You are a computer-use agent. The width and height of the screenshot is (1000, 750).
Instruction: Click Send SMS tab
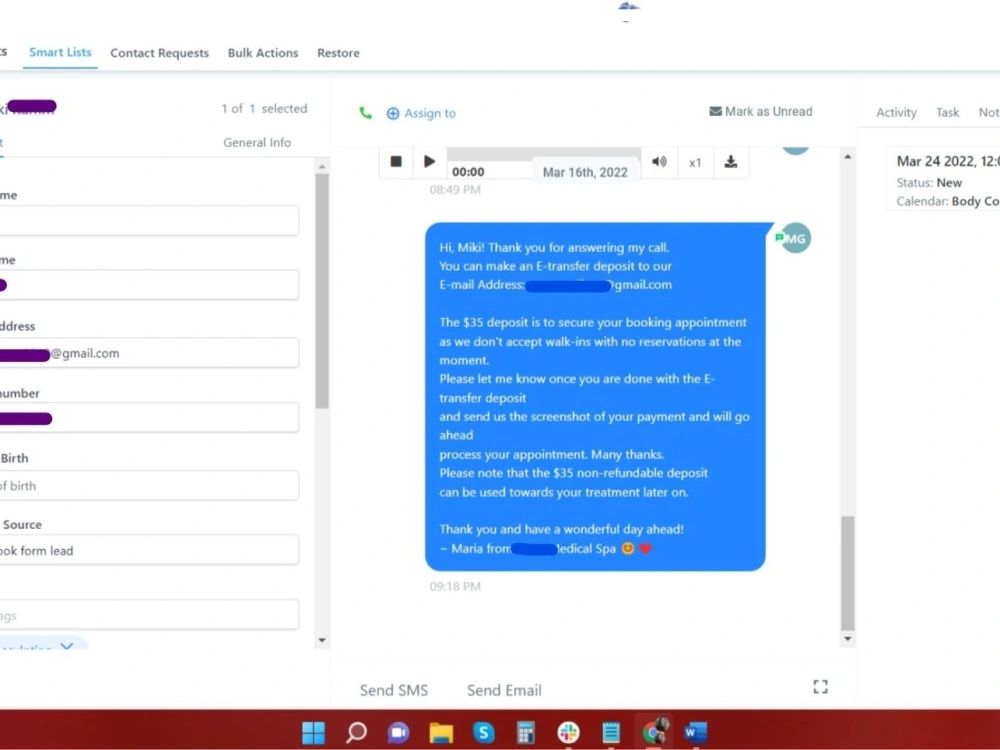click(393, 690)
